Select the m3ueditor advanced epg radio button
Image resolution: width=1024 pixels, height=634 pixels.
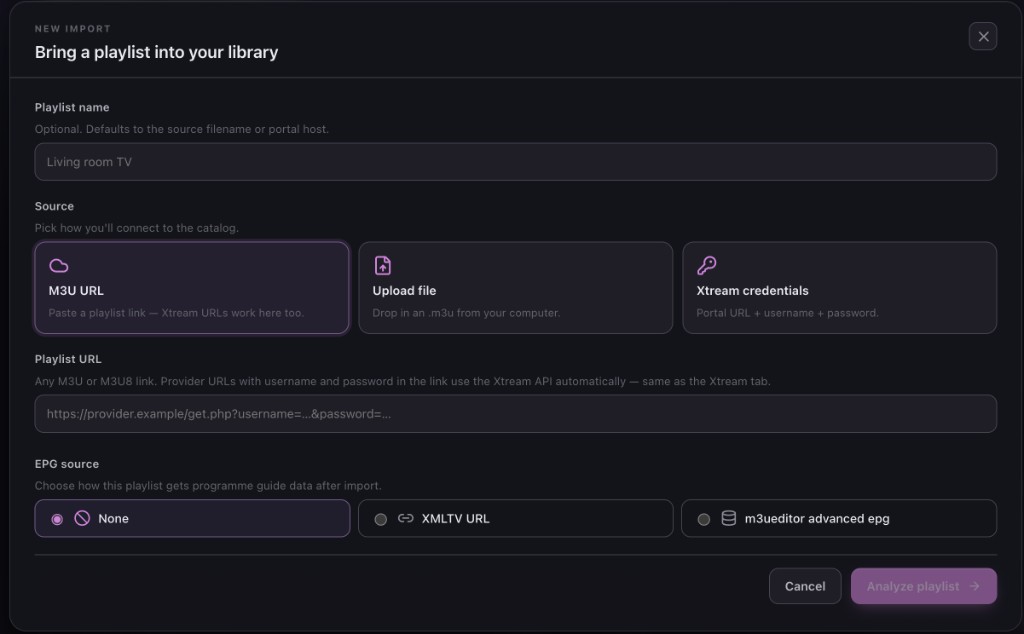[x=704, y=519]
